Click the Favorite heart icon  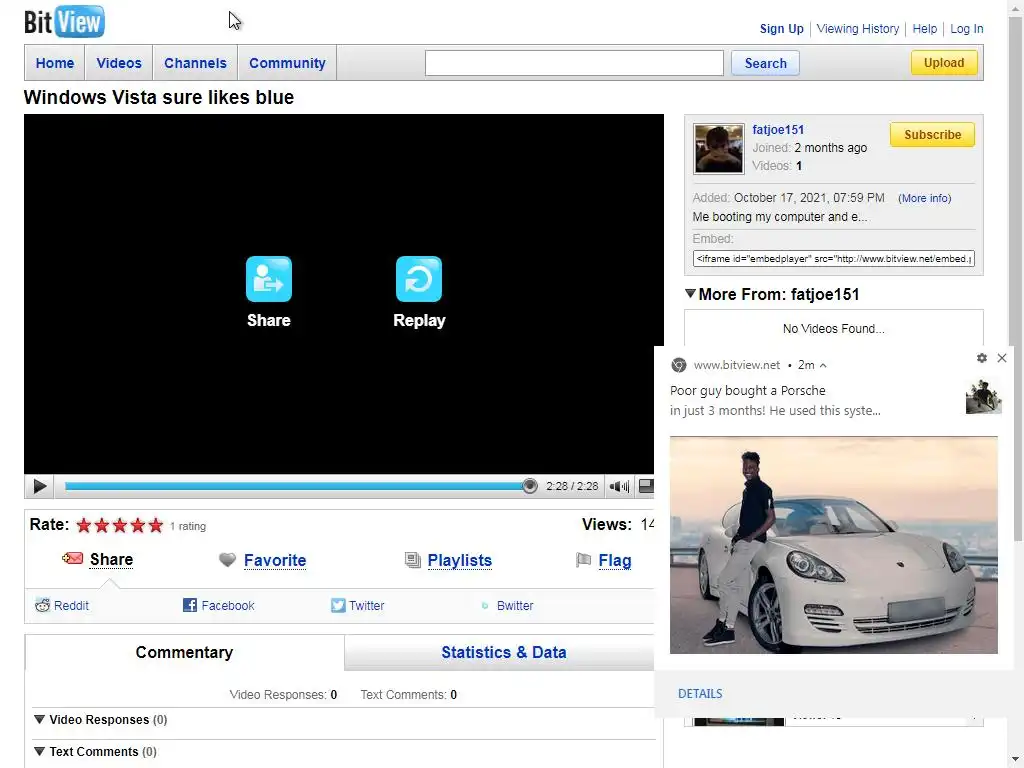[227, 560]
